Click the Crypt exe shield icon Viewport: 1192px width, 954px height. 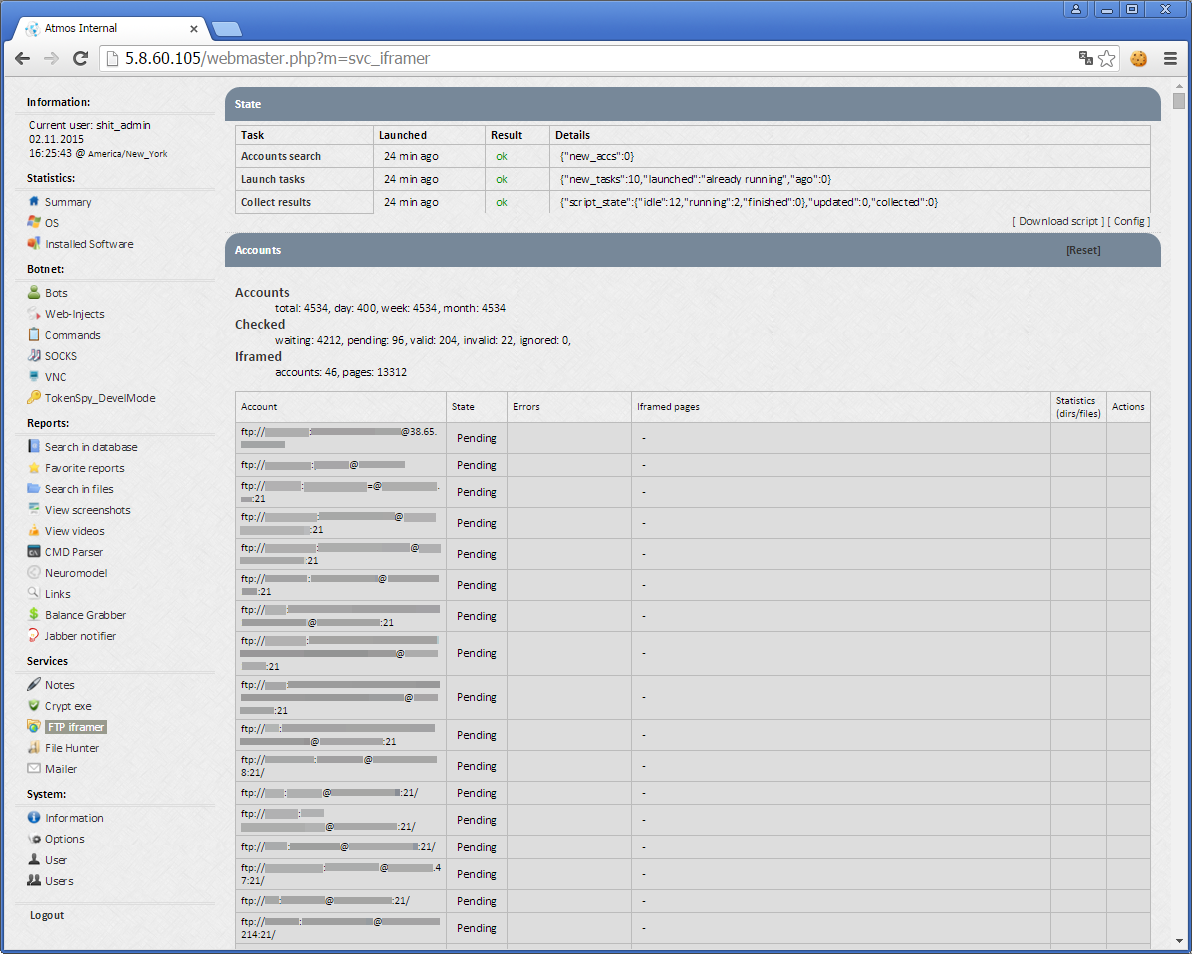[33, 705]
